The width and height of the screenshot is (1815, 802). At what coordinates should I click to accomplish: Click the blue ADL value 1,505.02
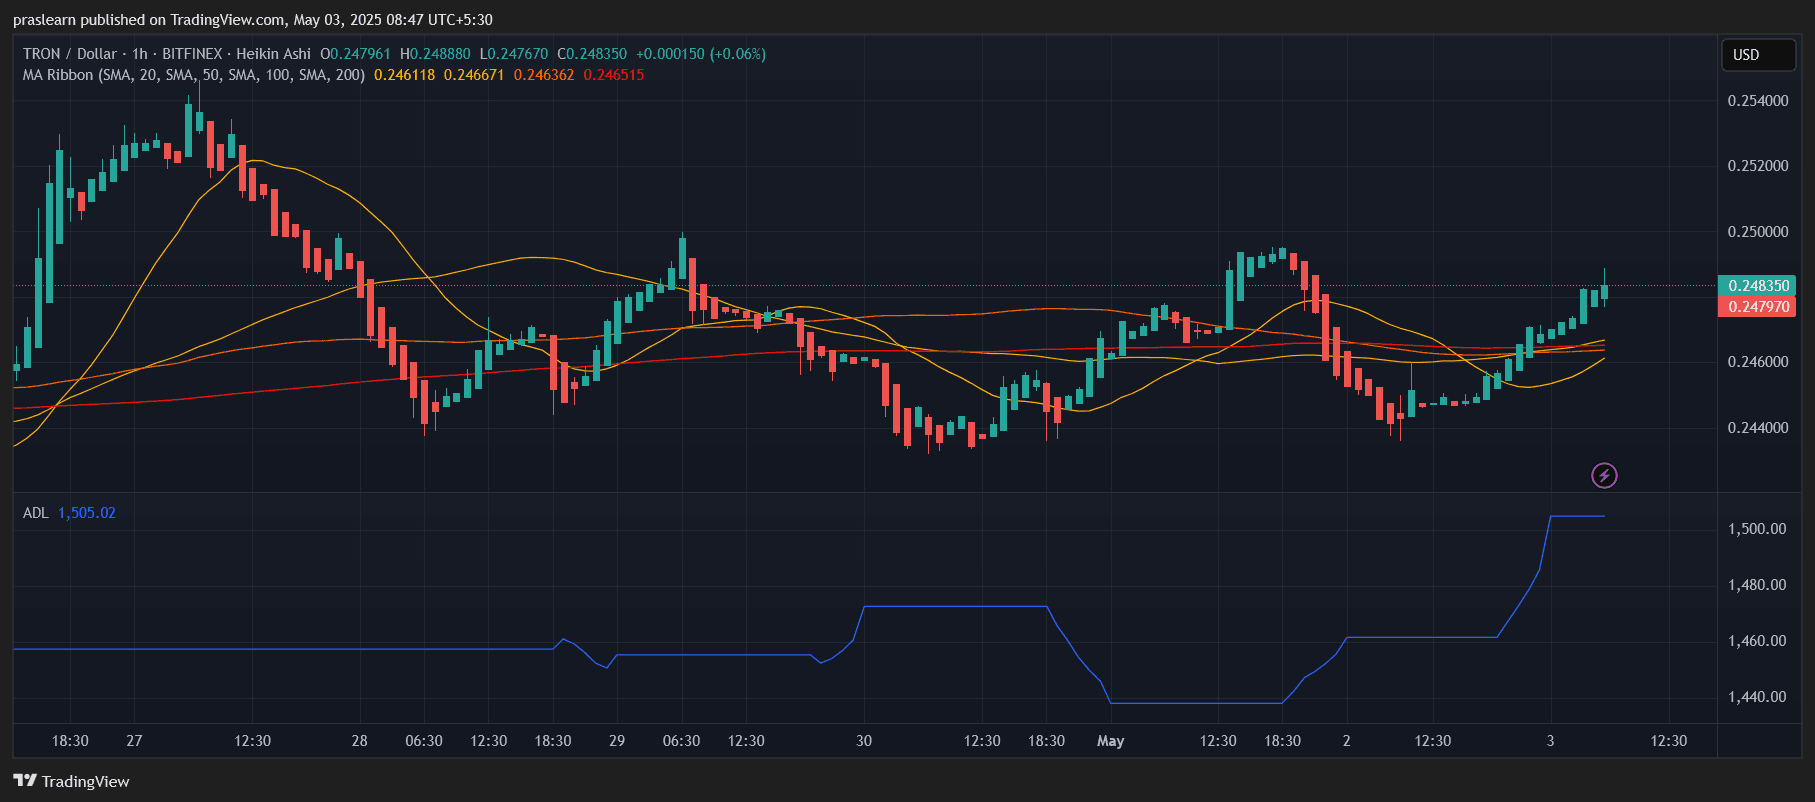point(87,513)
